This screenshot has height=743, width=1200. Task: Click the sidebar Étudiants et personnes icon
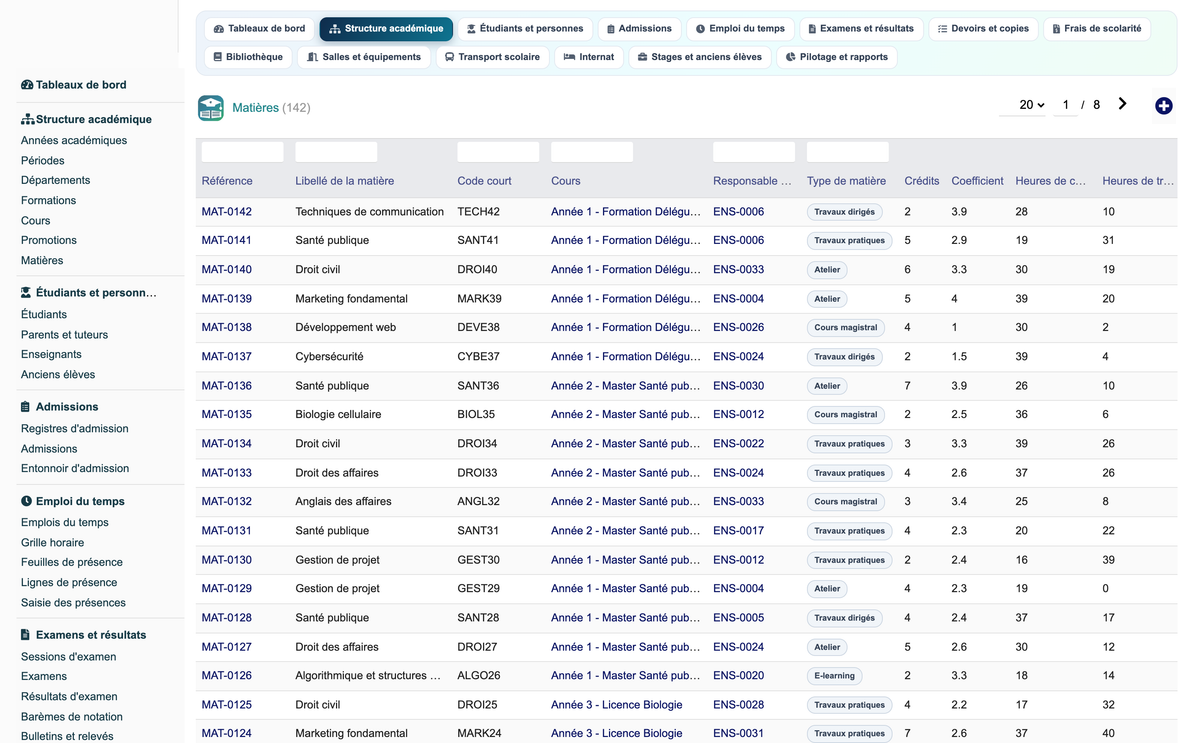tap(26, 293)
